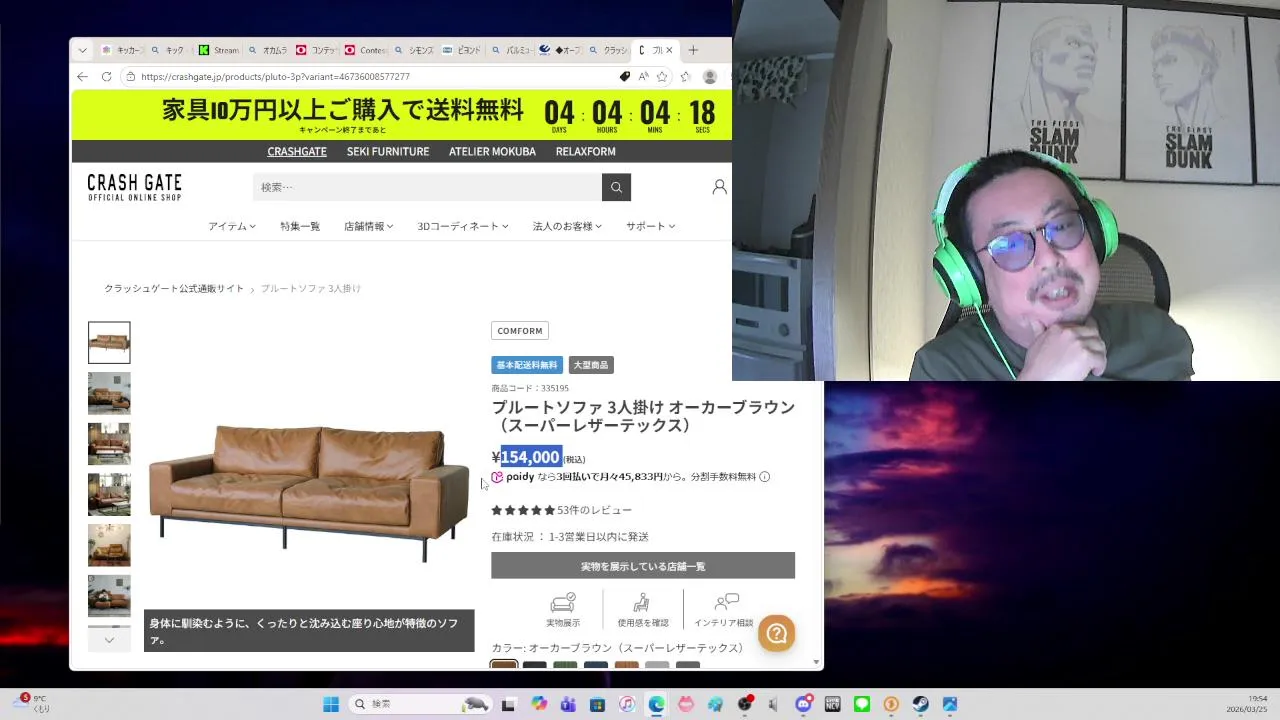
Task: Select the black color swatch
Action: pos(535,666)
